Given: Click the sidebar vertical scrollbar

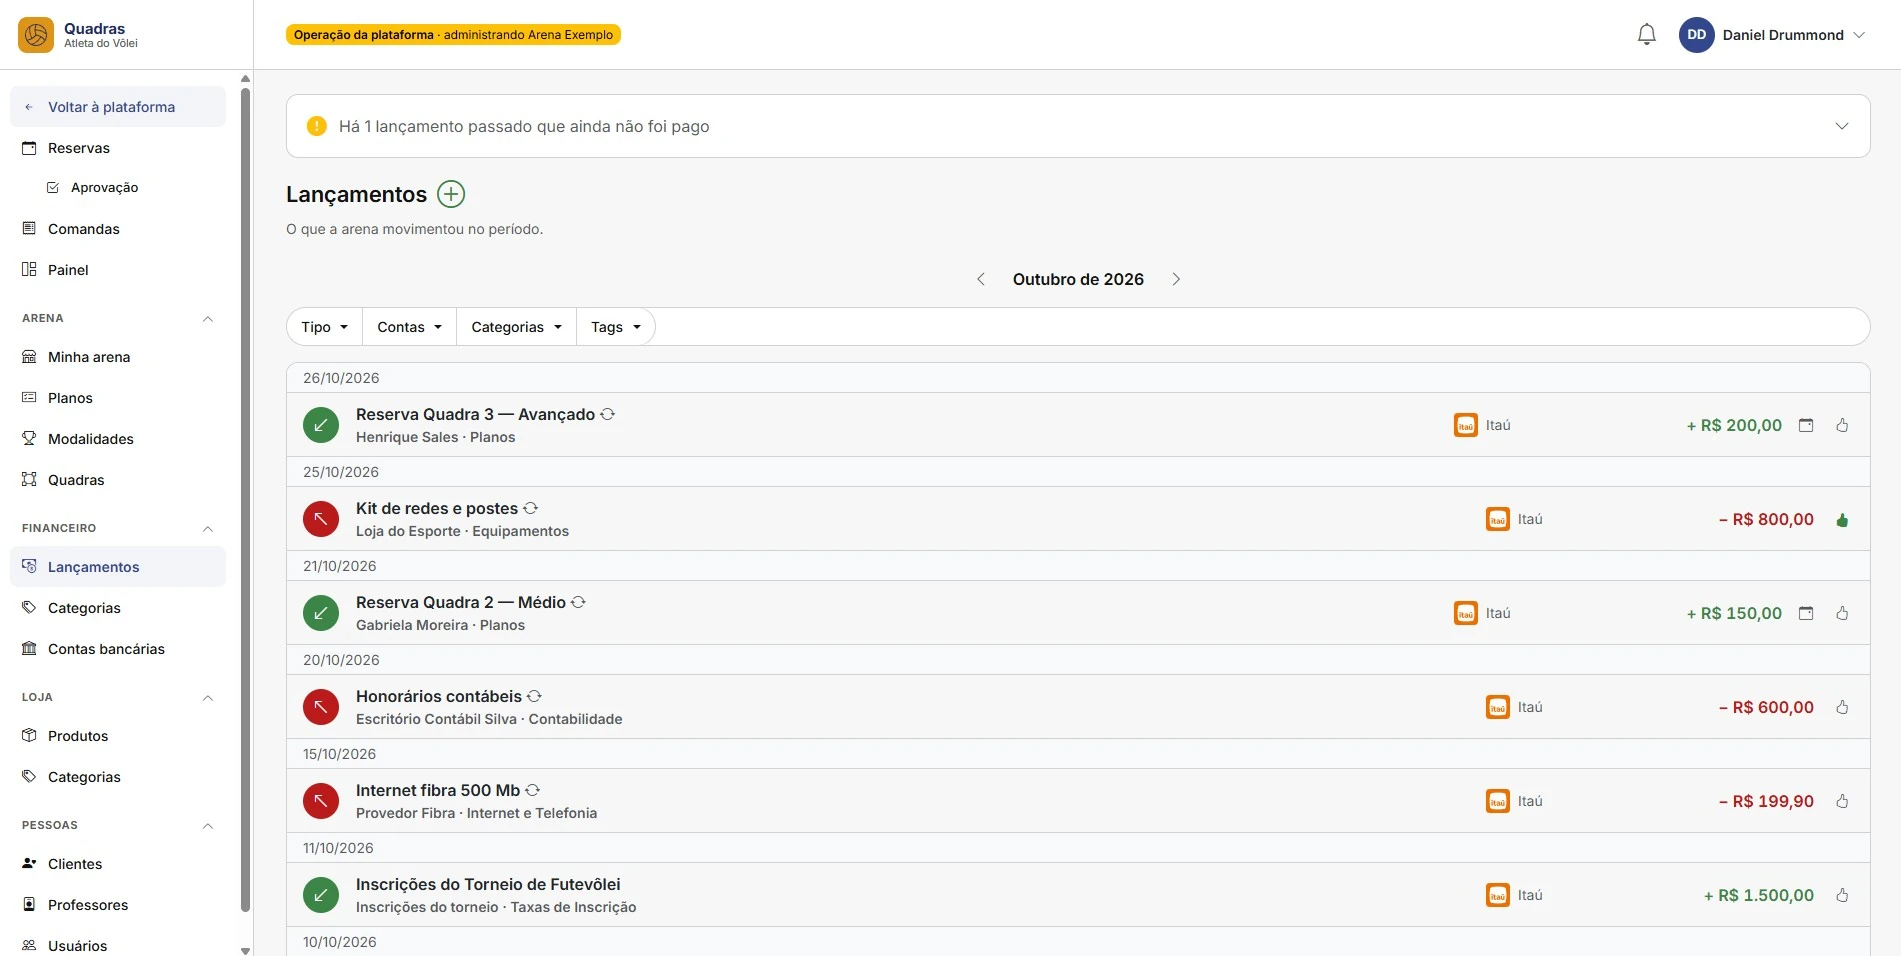Looking at the screenshot, I should [x=246, y=500].
